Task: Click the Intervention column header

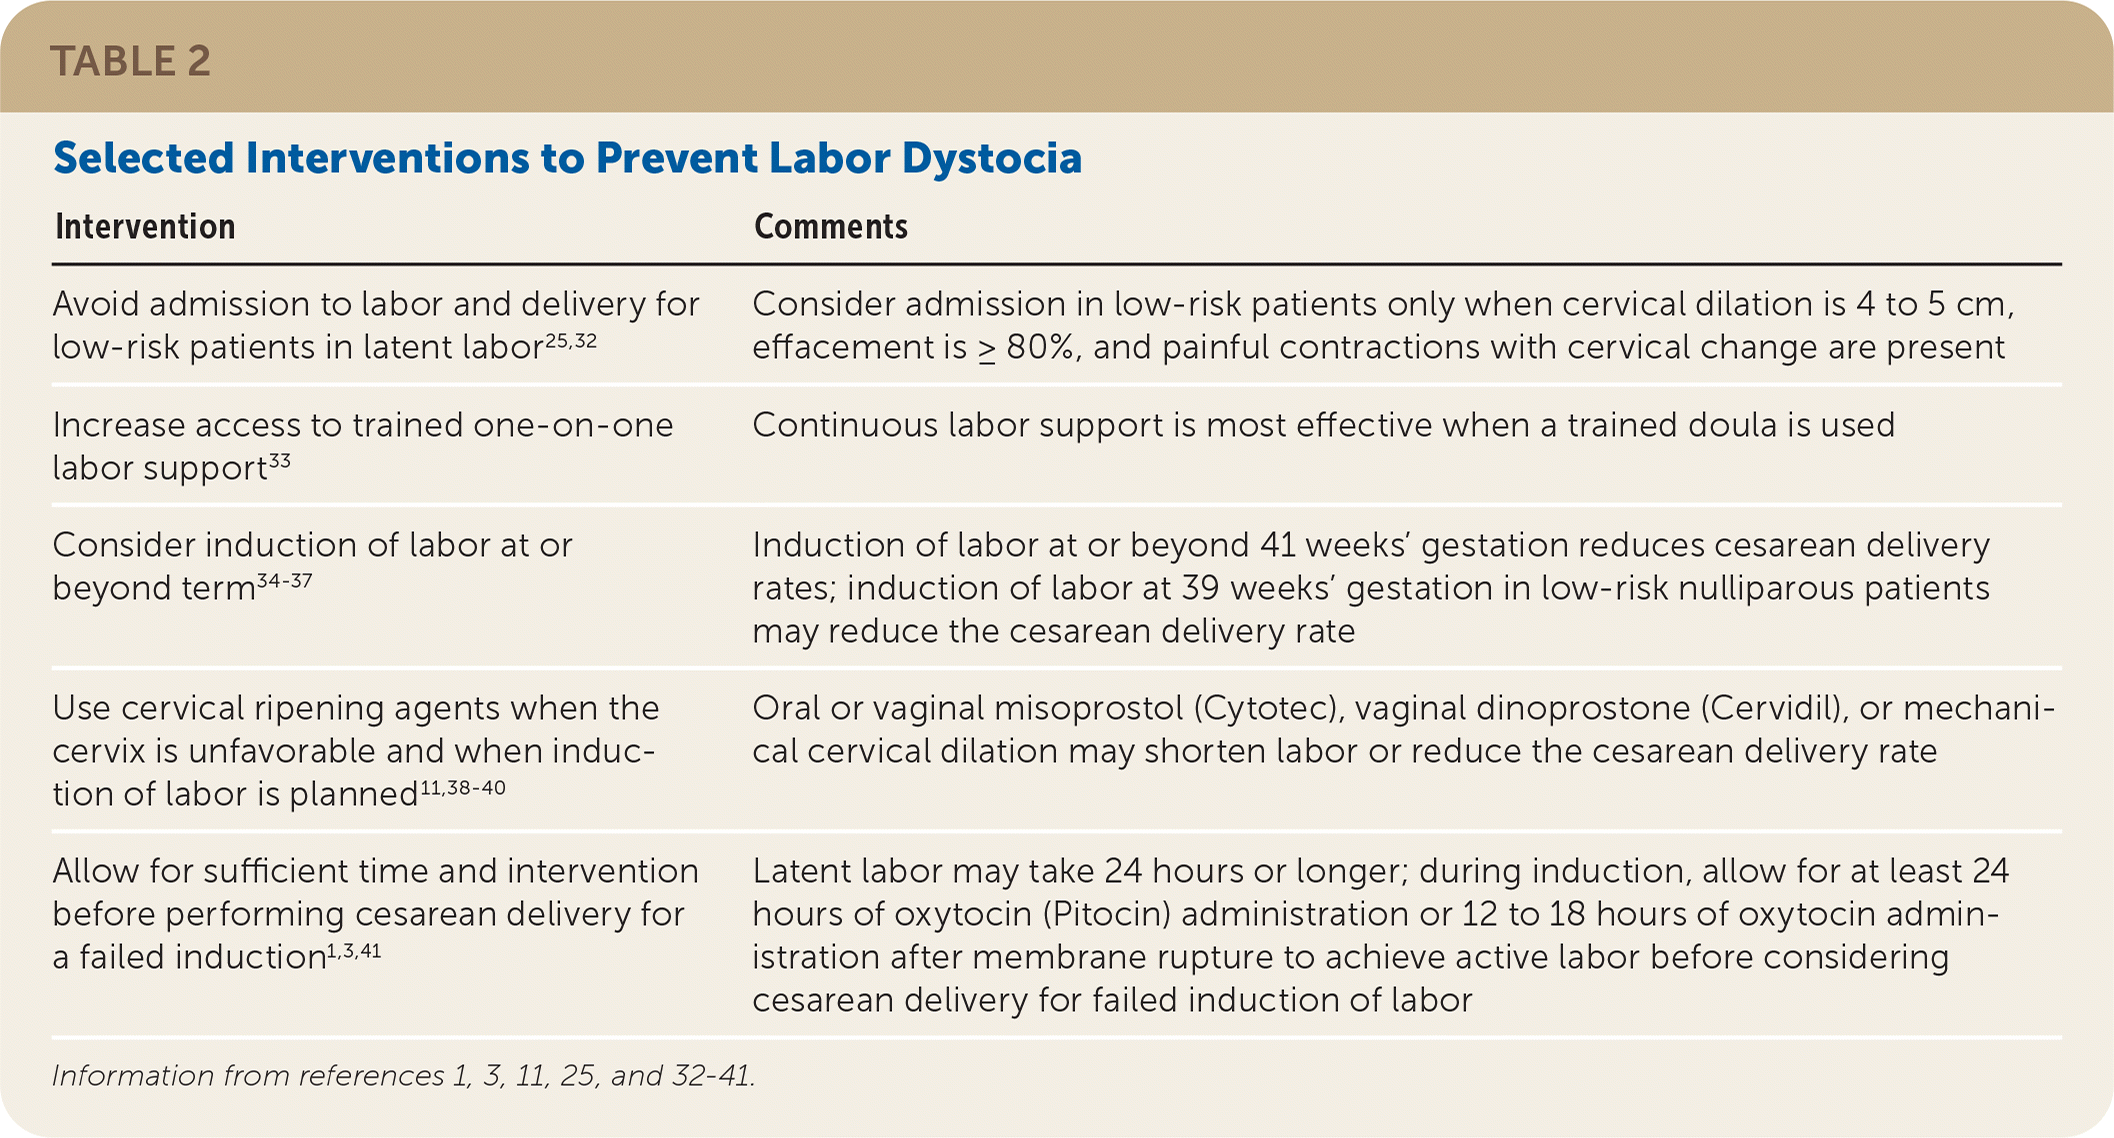Action: click(x=145, y=227)
